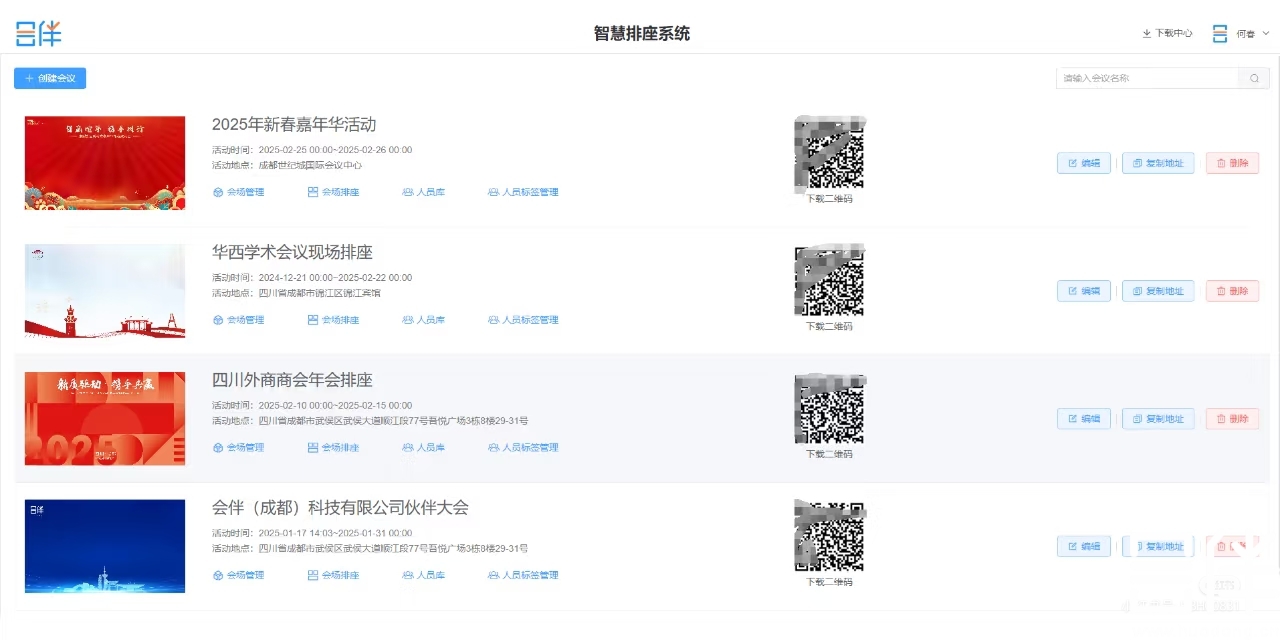
Task: Click the location text 成都世纪城国际会议中心
Action: tap(310, 165)
